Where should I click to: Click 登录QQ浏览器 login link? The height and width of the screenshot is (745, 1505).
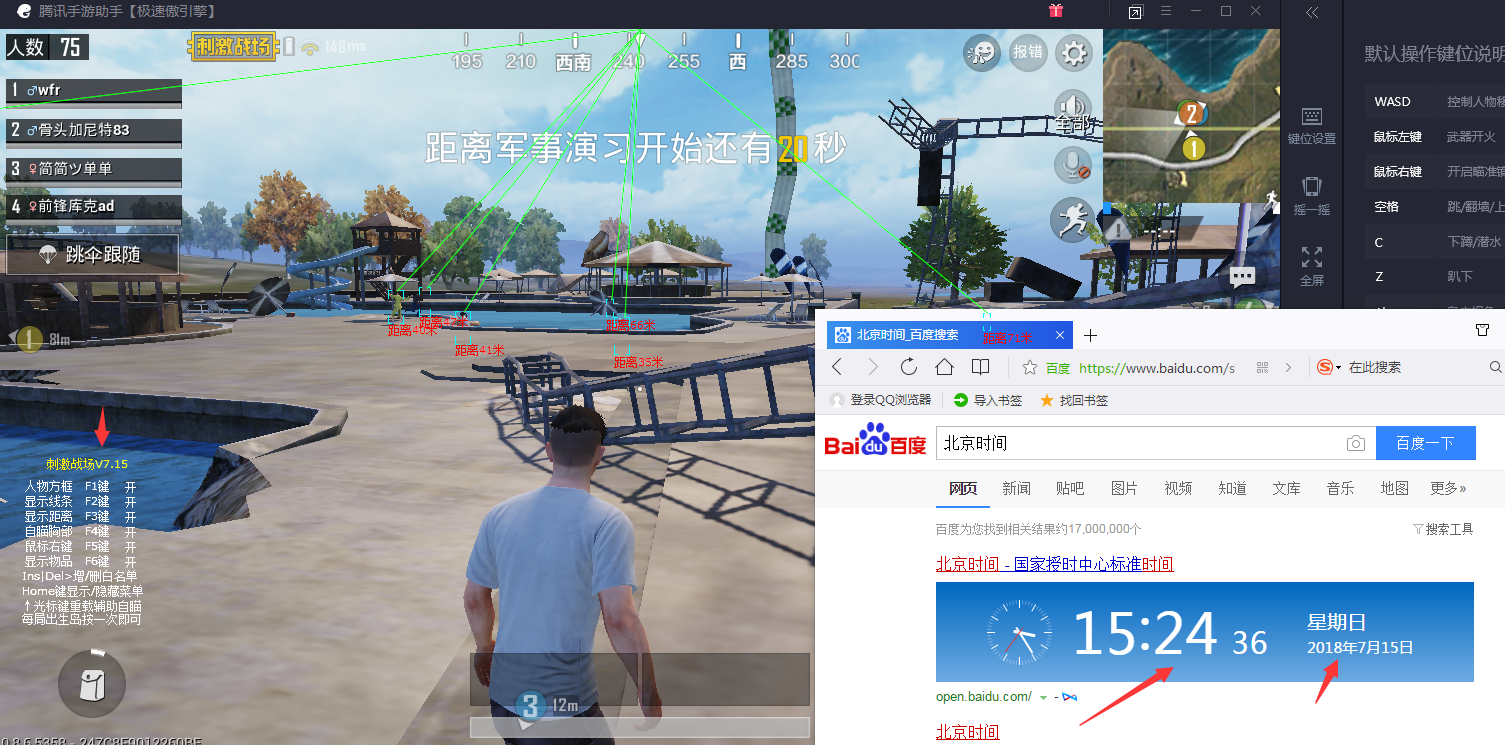tap(881, 400)
